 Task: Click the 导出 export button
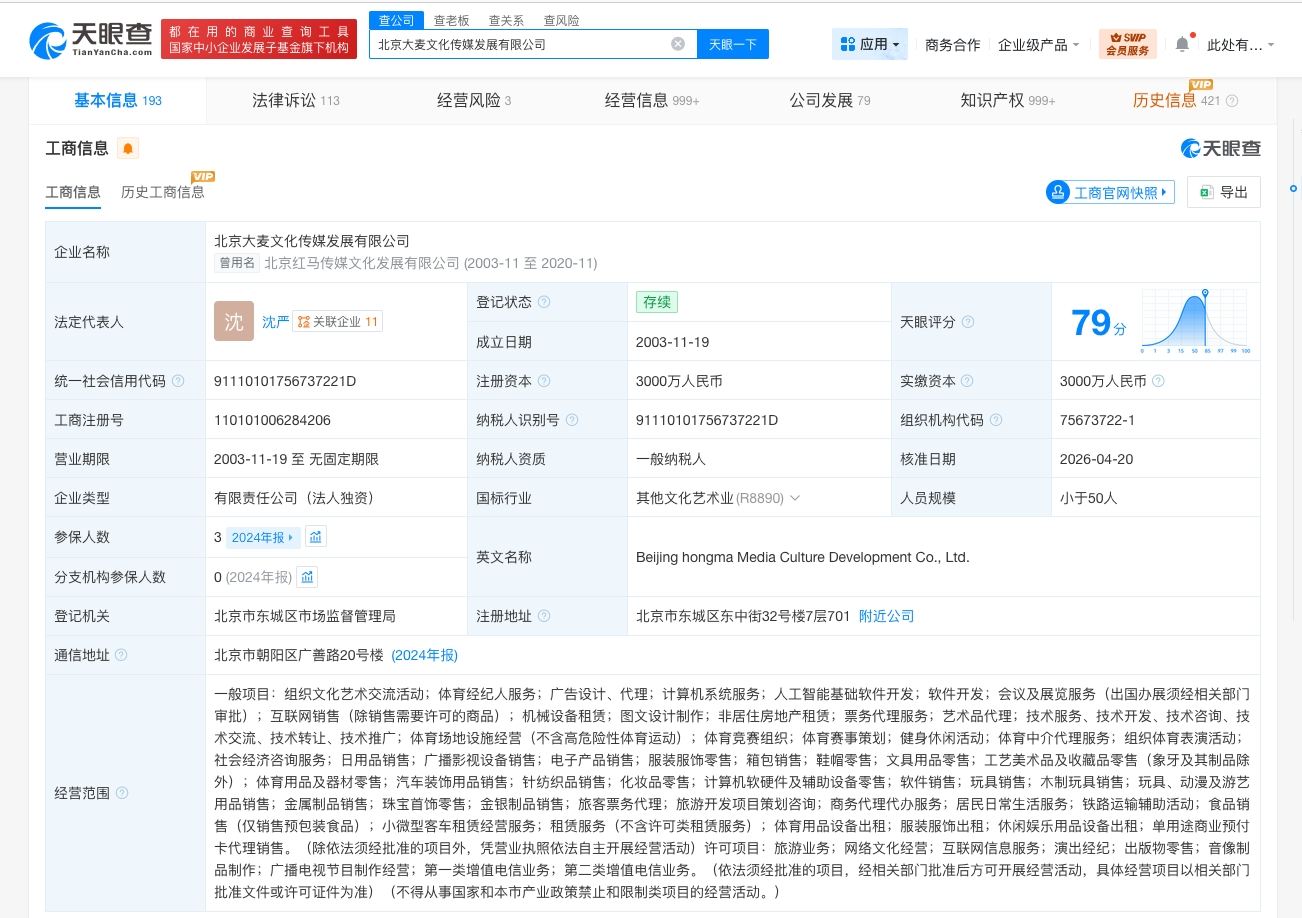click(x=1224, y=192)
